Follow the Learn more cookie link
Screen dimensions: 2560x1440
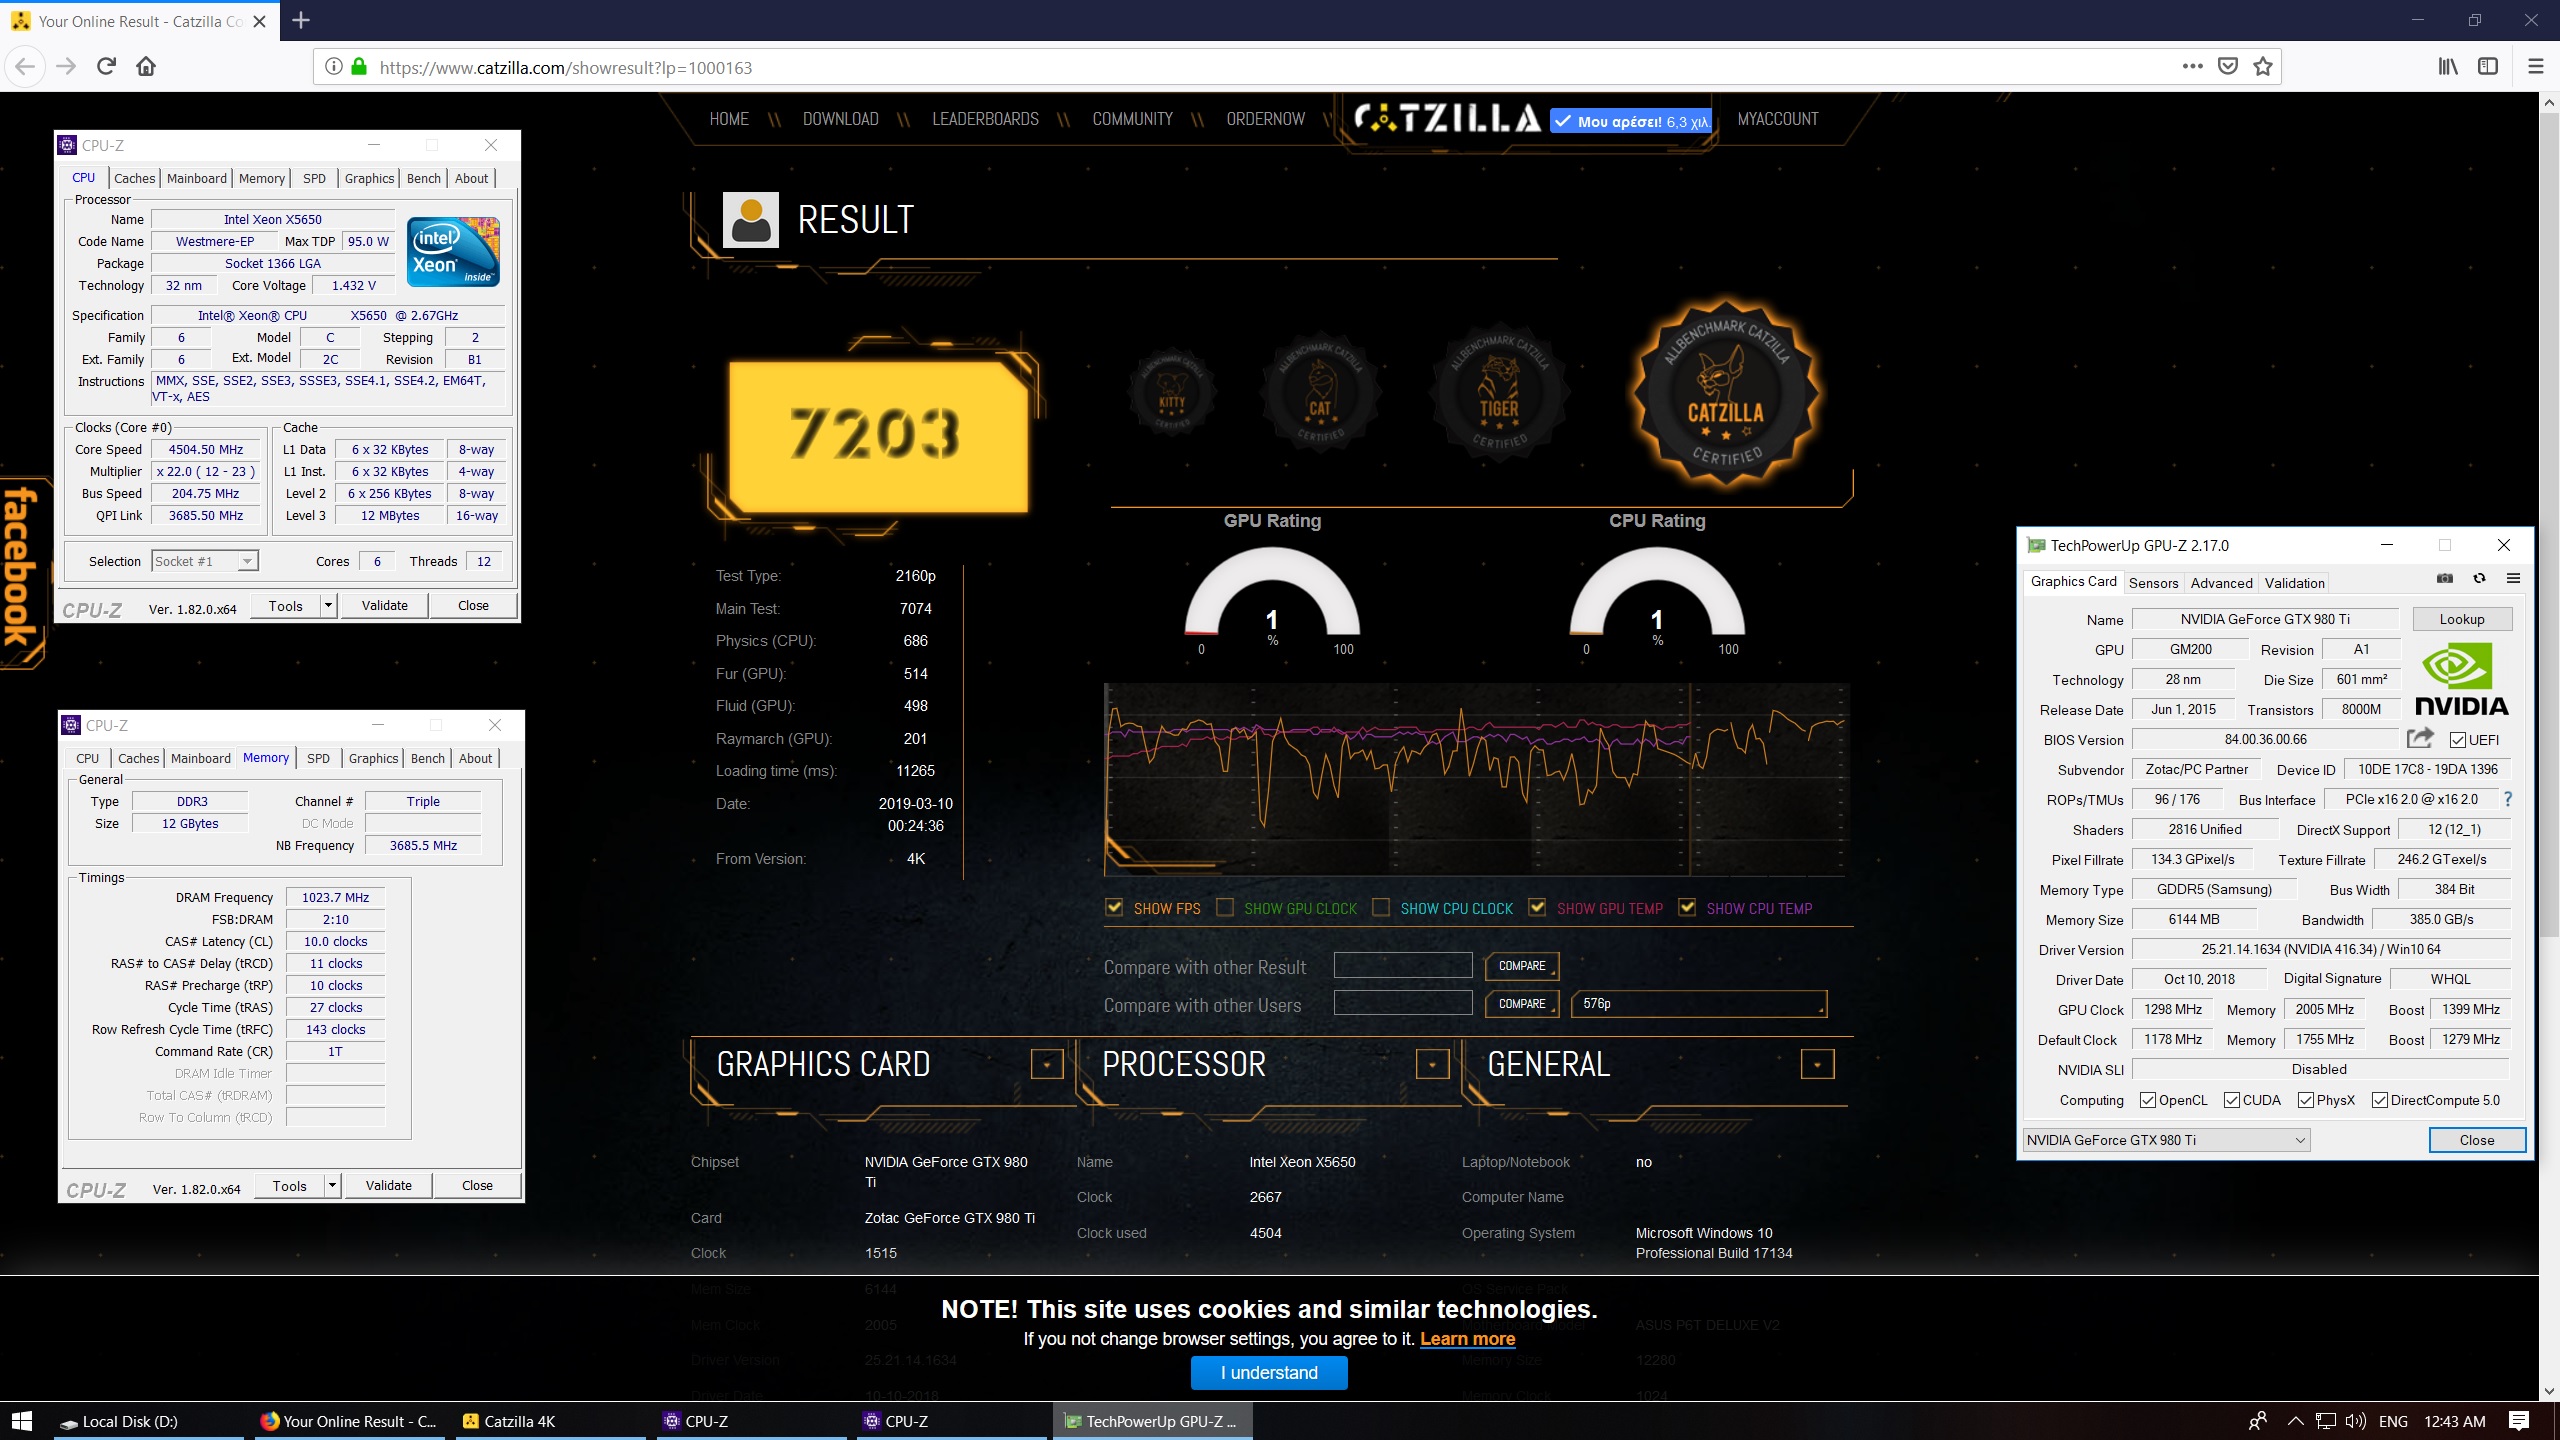pos(1467,1339)
